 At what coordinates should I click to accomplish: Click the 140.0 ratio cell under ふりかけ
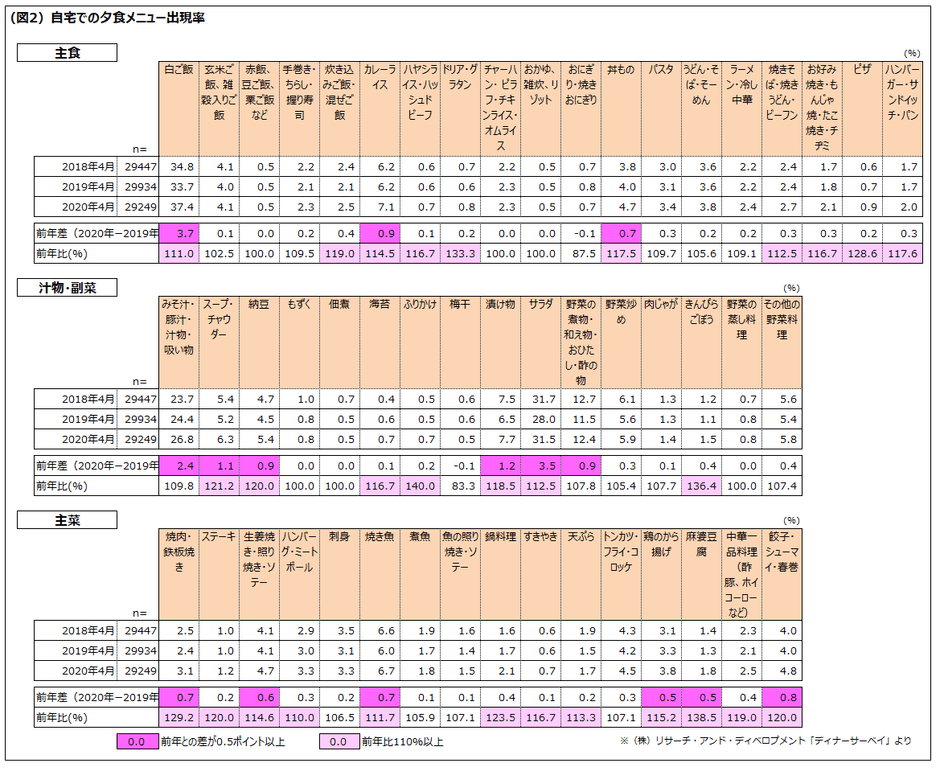click(x=420, y=486)
